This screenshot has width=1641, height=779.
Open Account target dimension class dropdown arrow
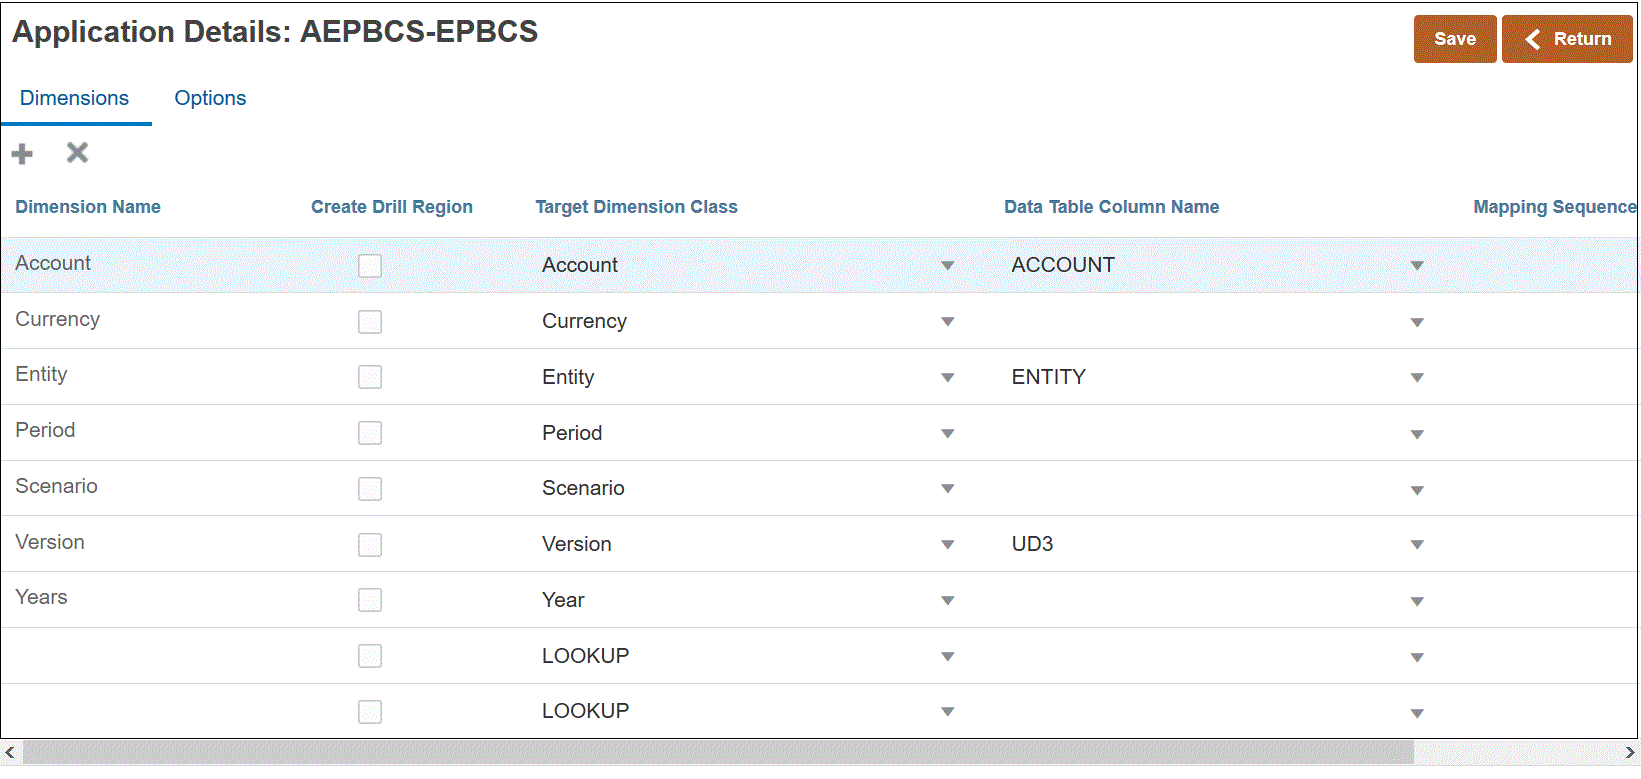click(x=948, y=266)
